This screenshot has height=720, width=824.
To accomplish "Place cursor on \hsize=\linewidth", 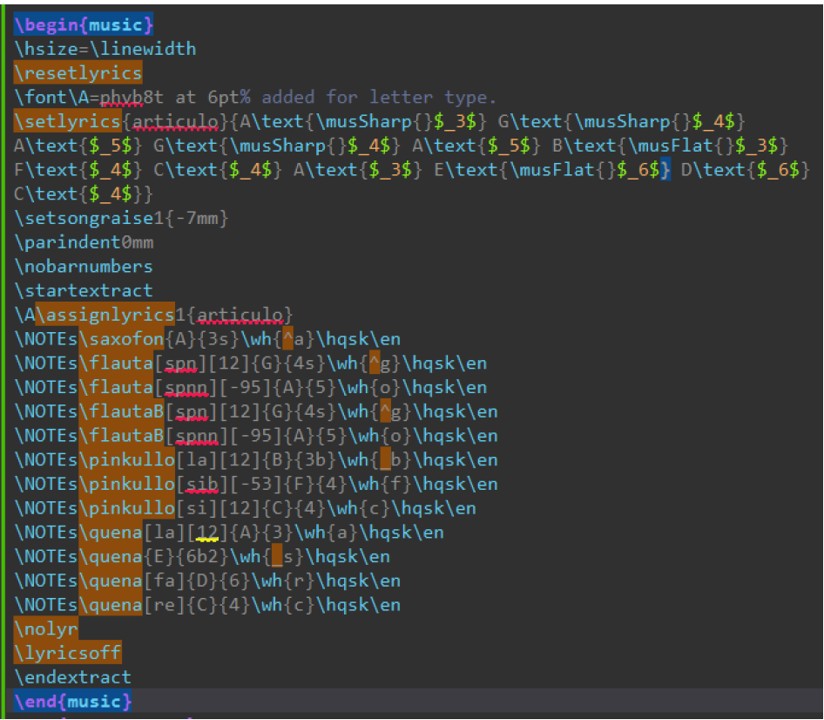I will click(x=105, y=49).
